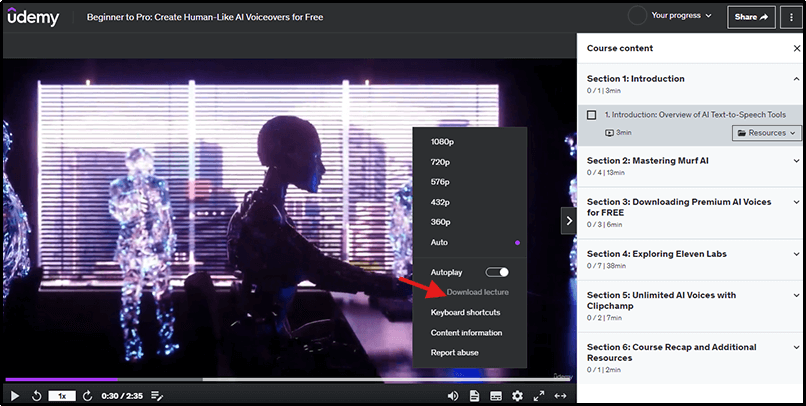Expand Section 4: Exploring Eleven Labs
Screen dimensions: 806x406
[x=690, y=259]
